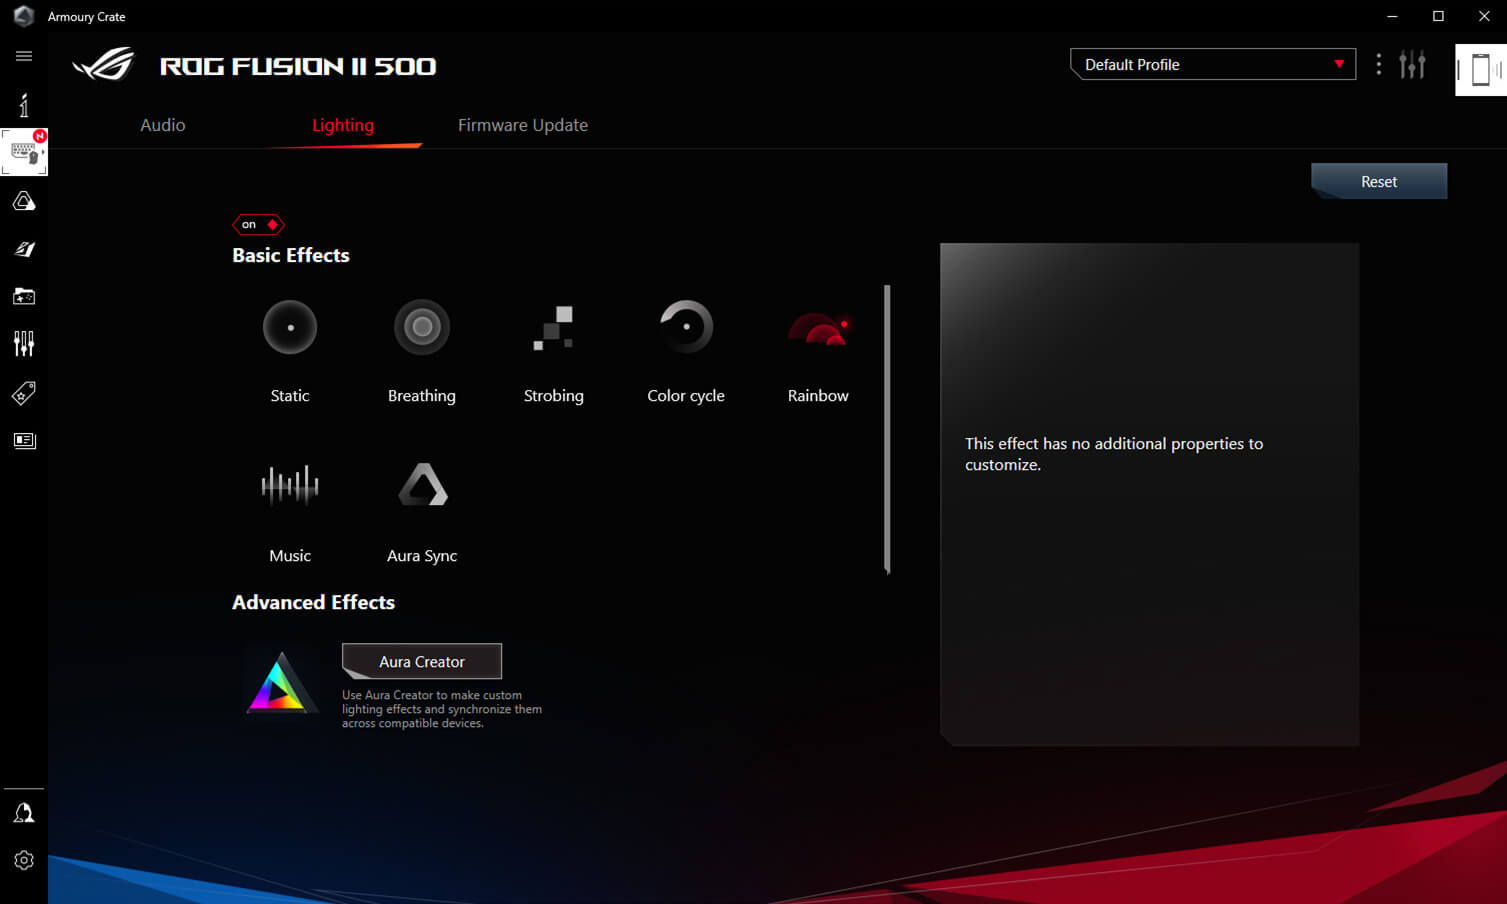Image resolution: width=1507 pixels, height=904 pixels.
Task: Open the equalizer sliders icon near profile
Action: 1412,65
